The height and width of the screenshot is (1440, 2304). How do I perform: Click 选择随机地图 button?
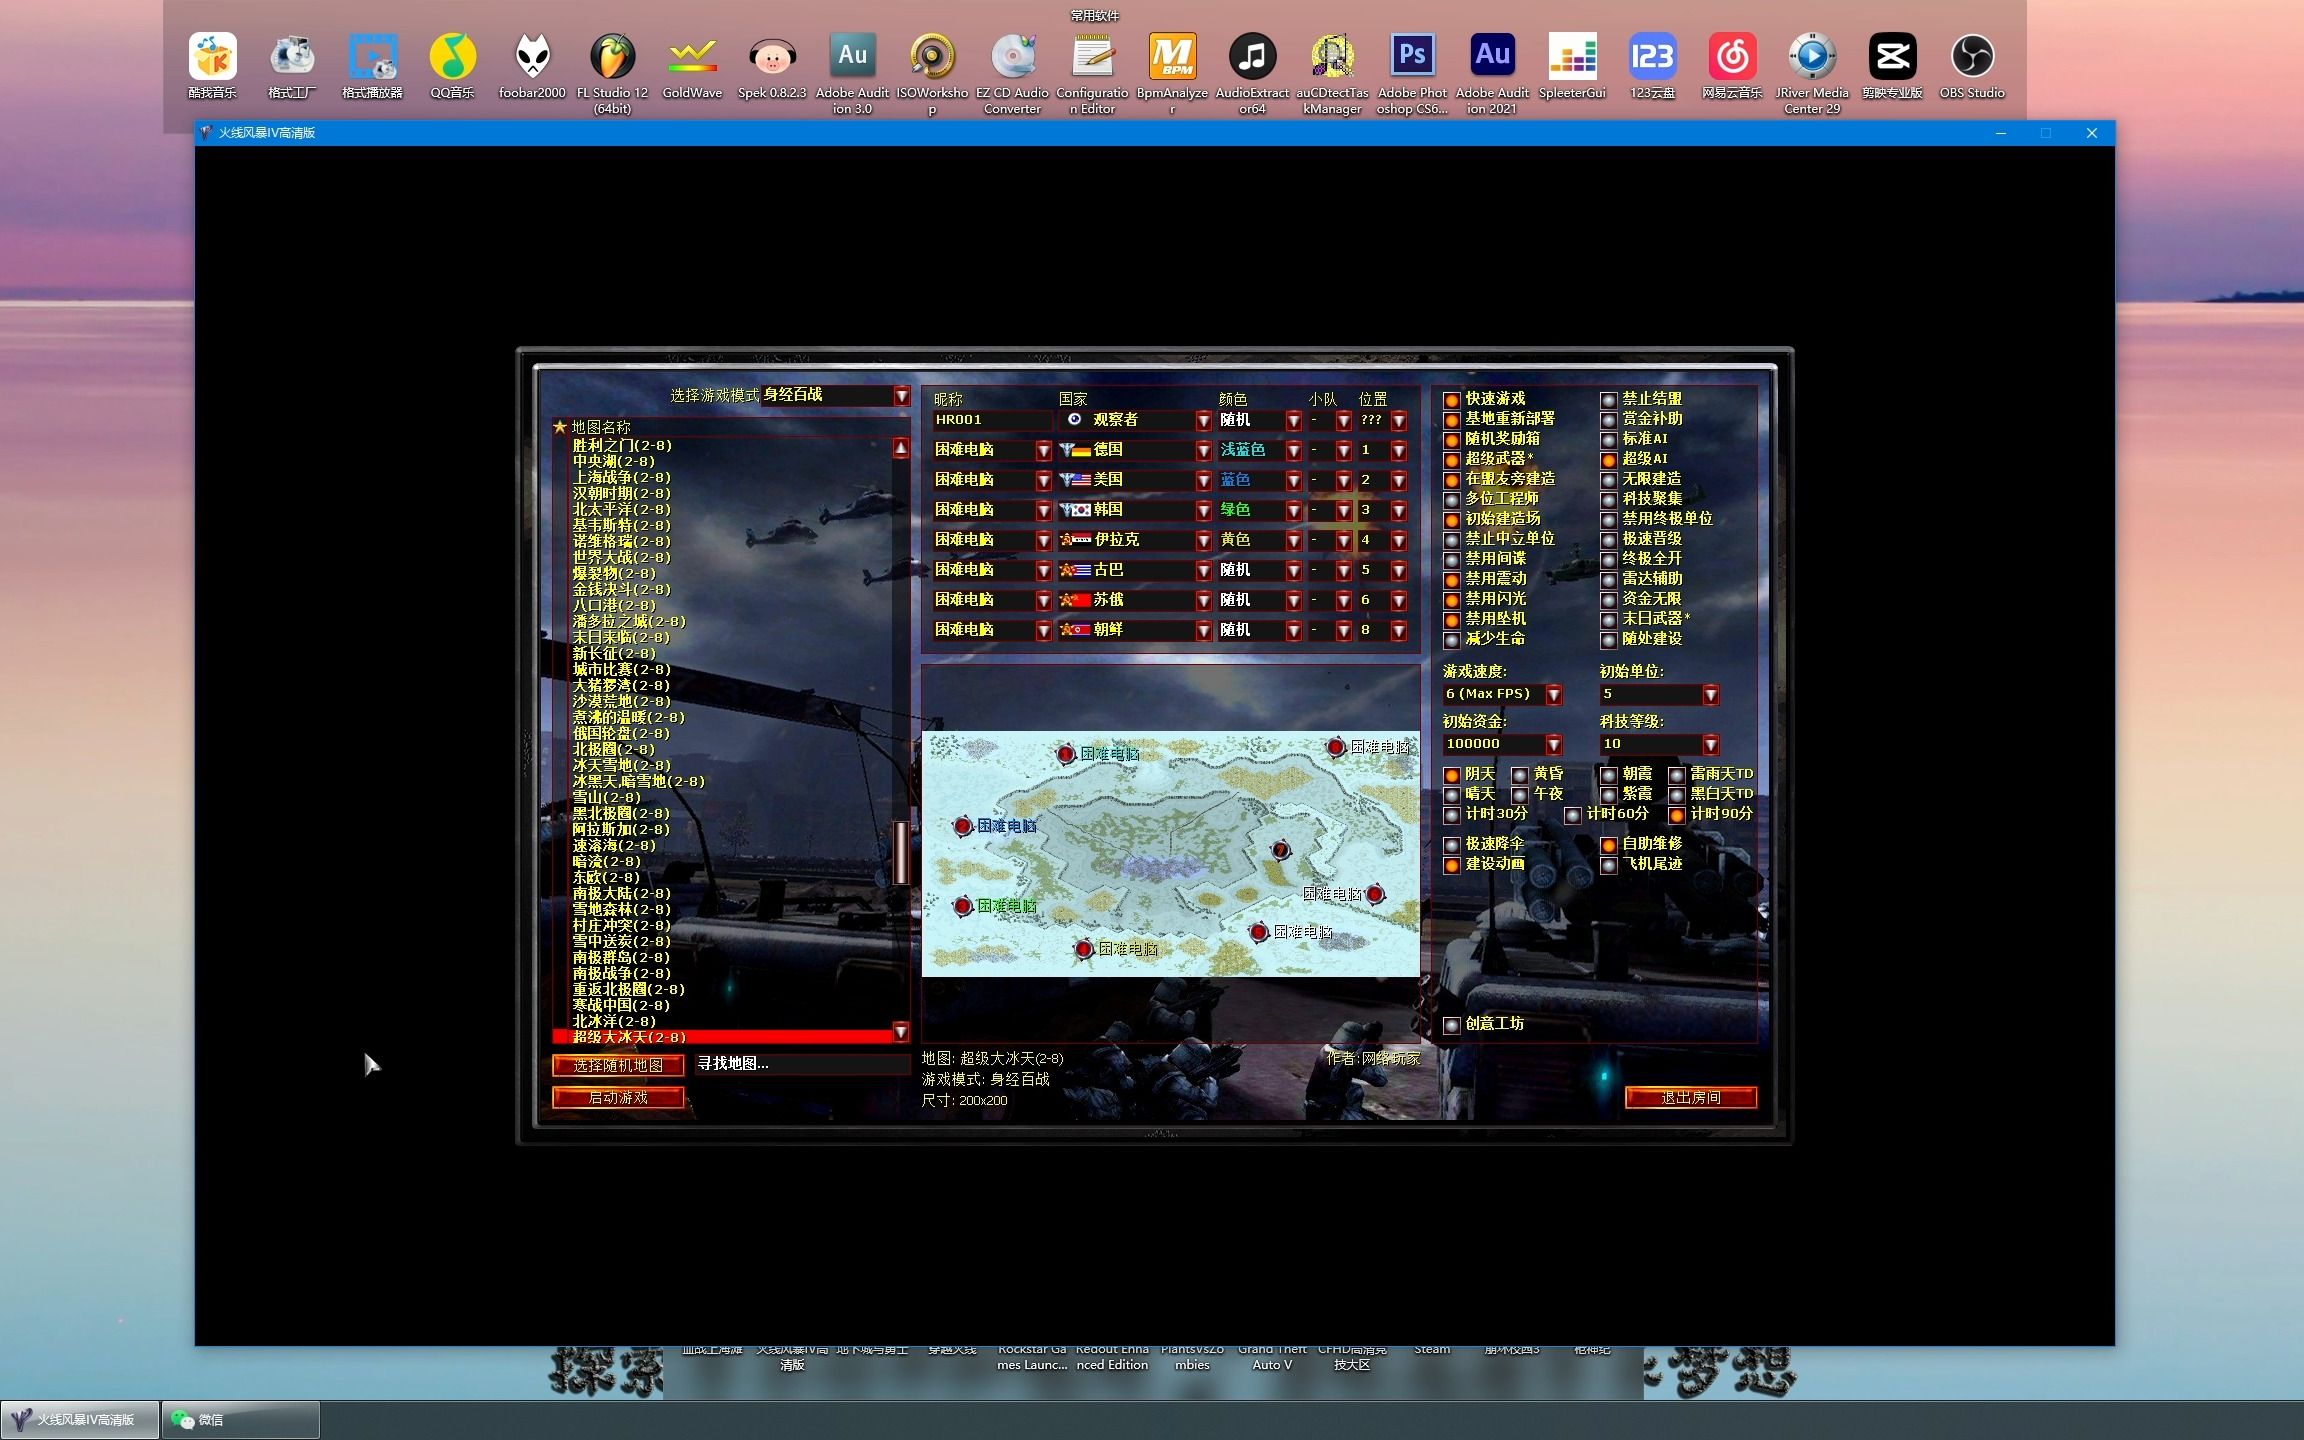click(618, 1065)
